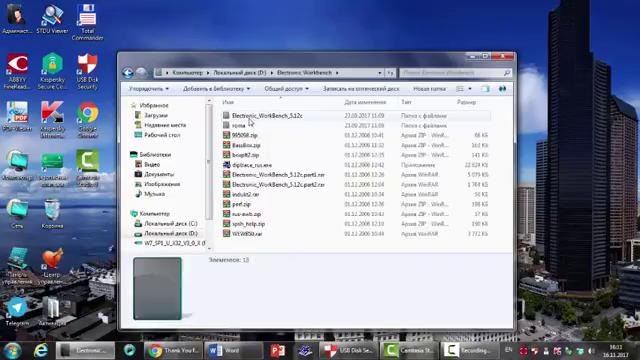640x360 pixels.
Task: Open the Добавить в библиотеку dropdown
Action: [x=216, y=89]
